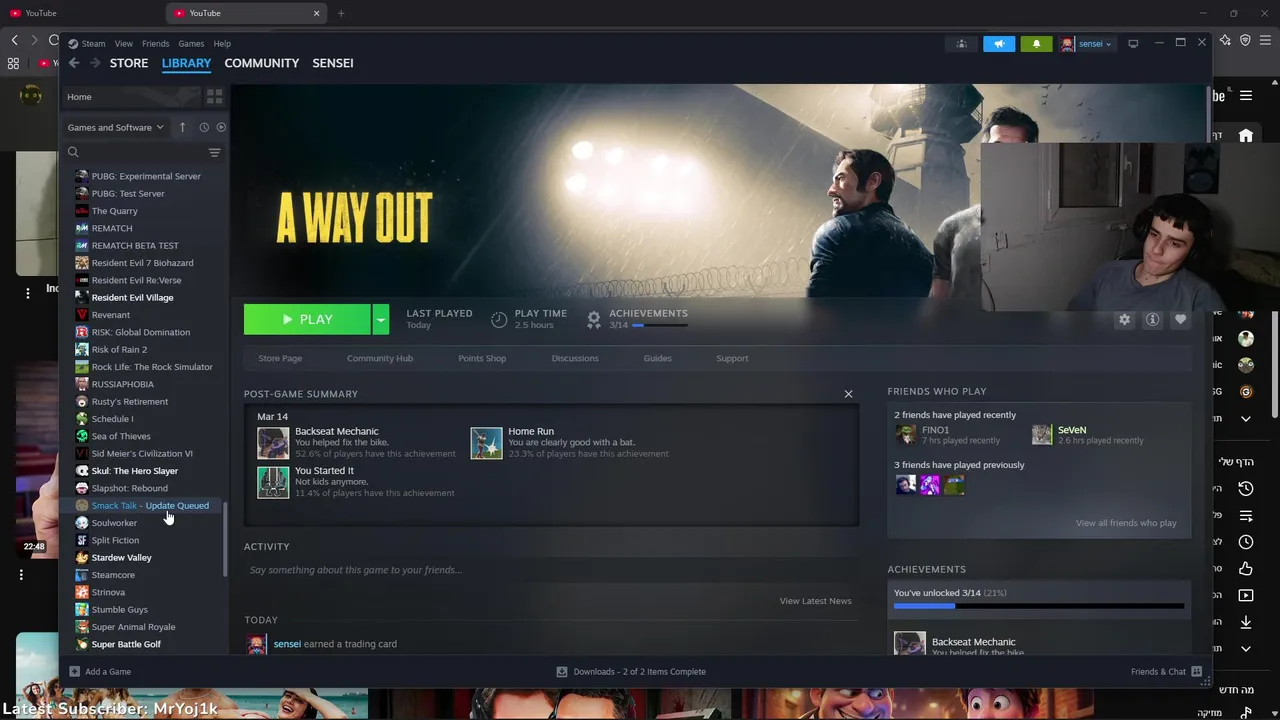Go to the COMMUNITY tab

pos(262,63)
